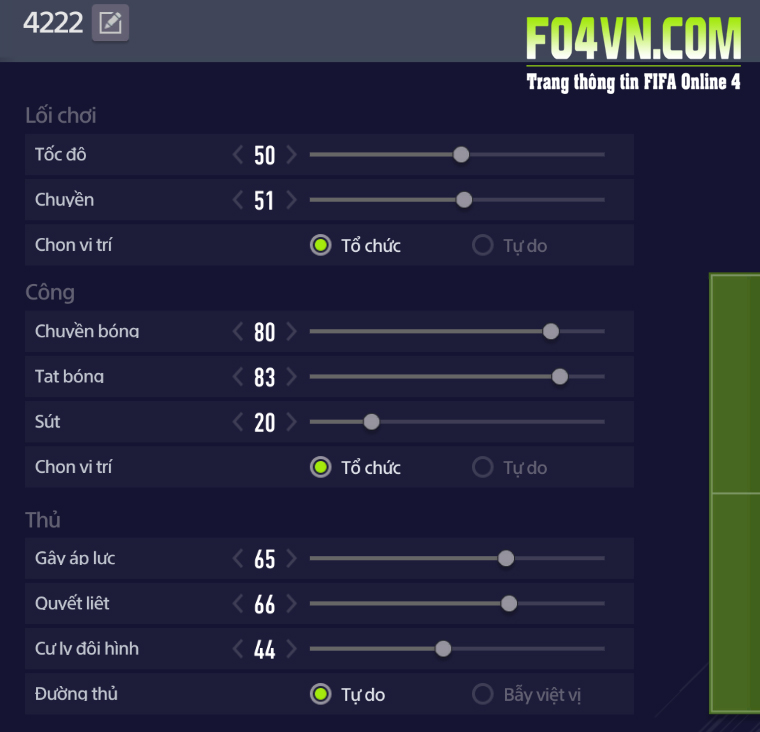Click the Sút slider handle

coord(371,422)
